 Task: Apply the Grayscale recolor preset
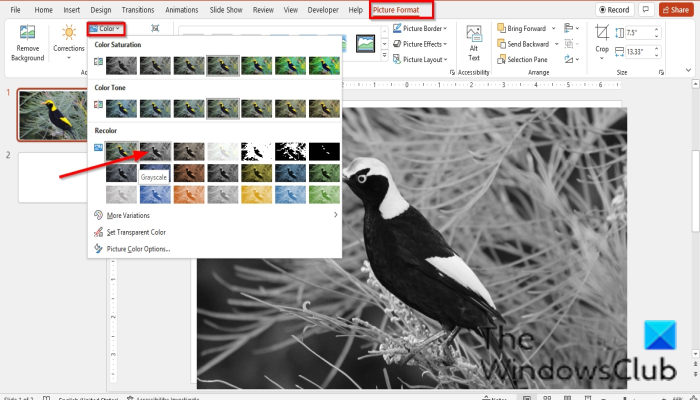click(154, 151)
